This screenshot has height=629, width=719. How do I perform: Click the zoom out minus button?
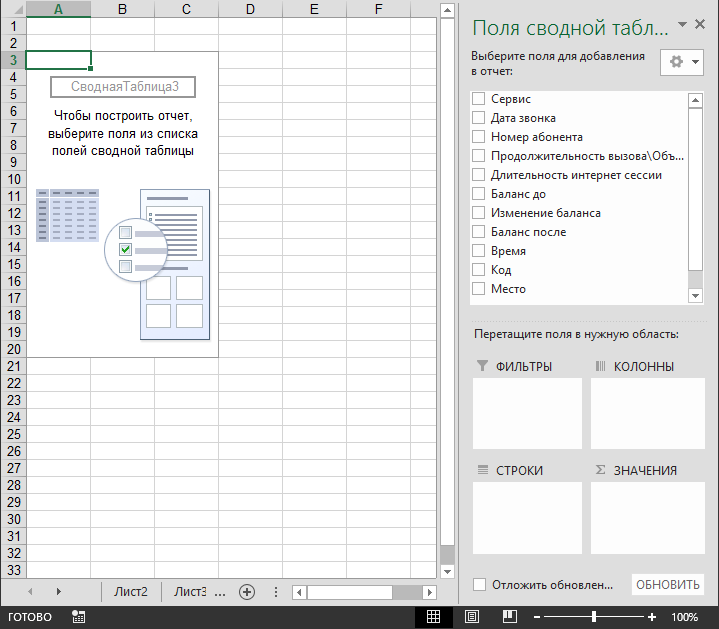click(x=536, y=617)
